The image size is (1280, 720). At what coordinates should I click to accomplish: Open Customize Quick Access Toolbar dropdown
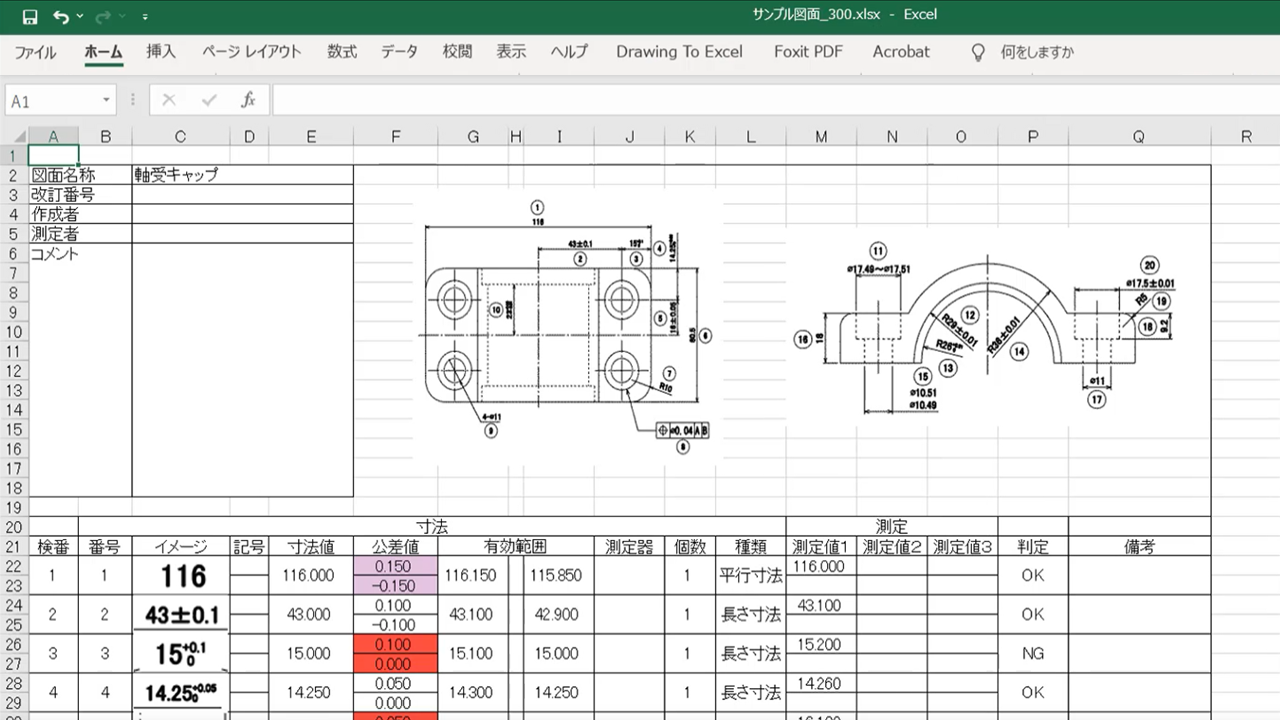coord(145,17)
